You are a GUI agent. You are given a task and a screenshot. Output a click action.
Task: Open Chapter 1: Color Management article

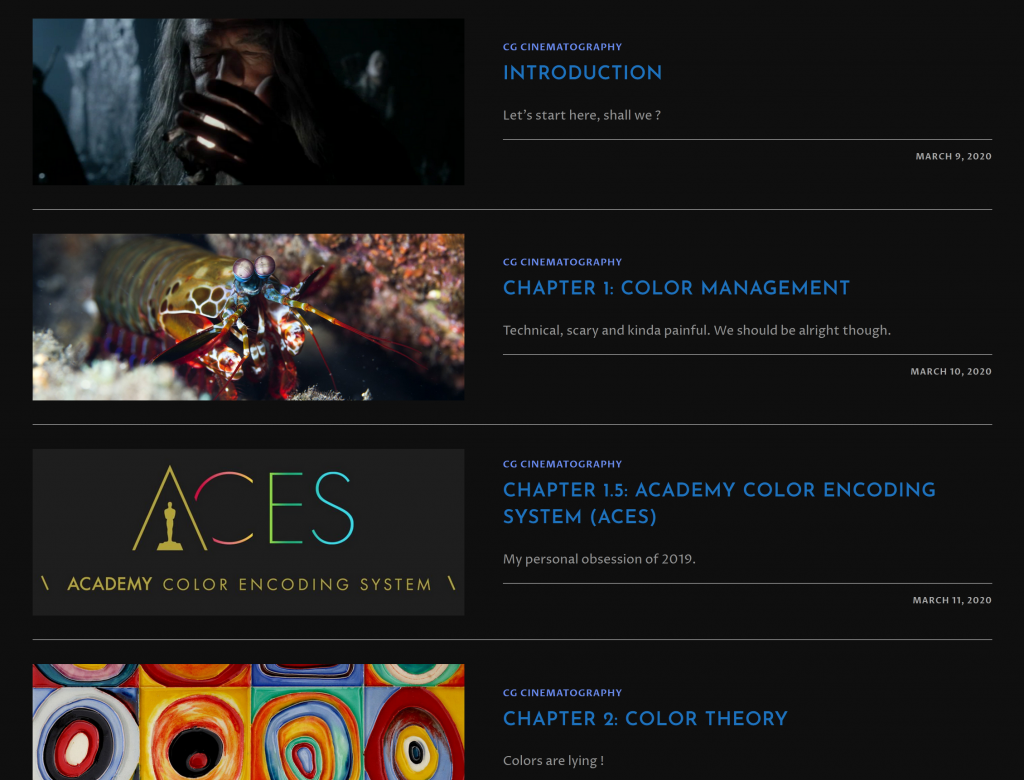click(676, 288)
